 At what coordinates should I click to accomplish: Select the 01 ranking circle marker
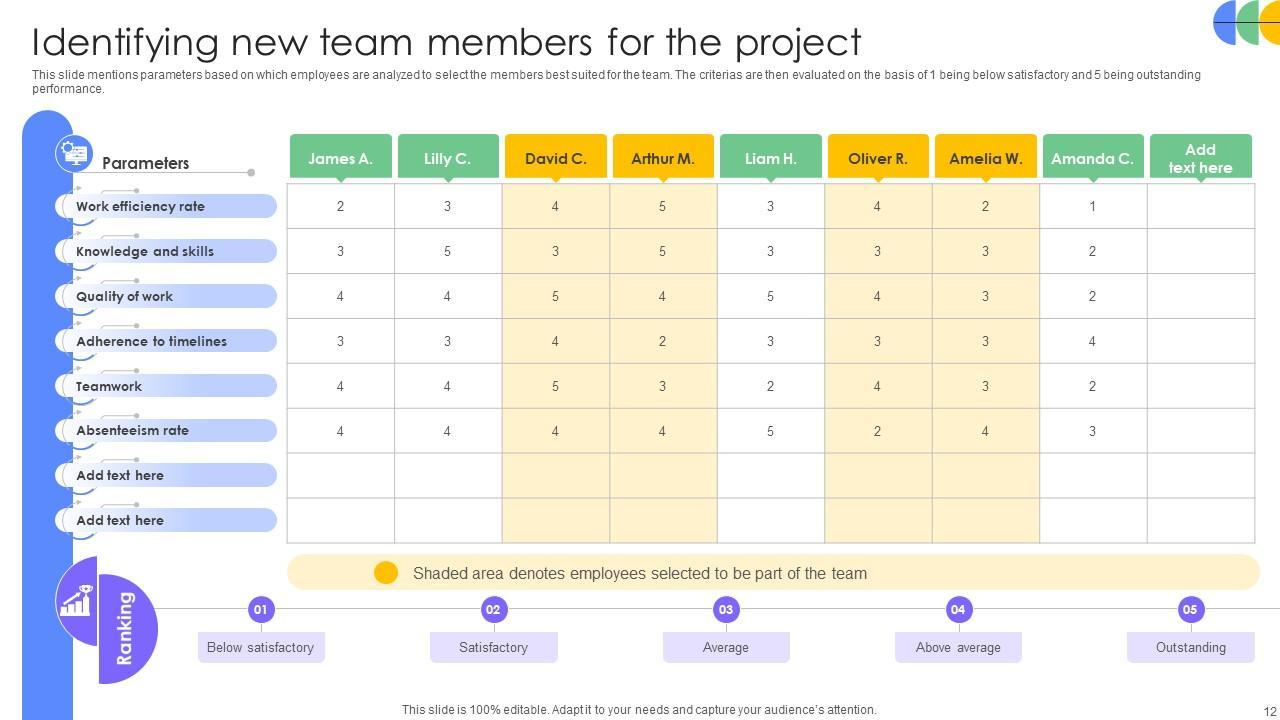click(260, 609)
